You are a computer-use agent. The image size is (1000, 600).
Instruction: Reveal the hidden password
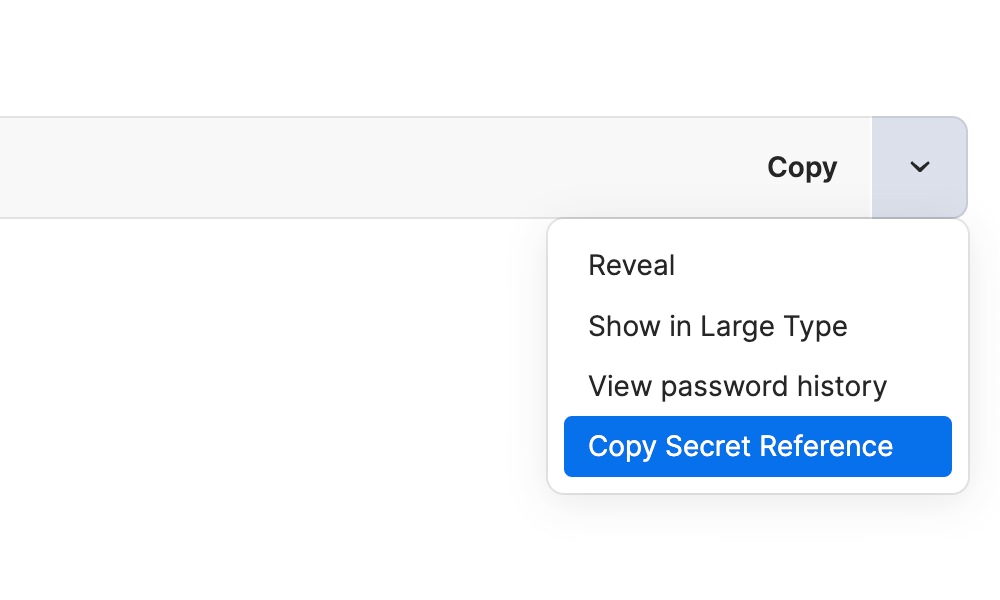pyautogui.click(x=631, y=266)
